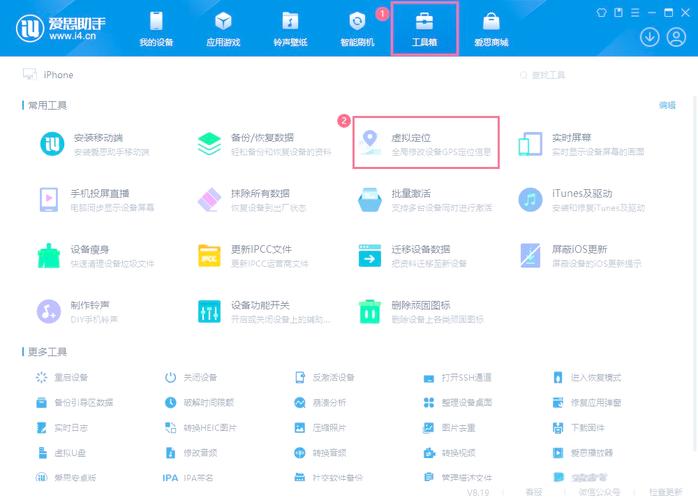Open 设备功能开关 tool
The height and width of the screenshot is (500, 698).
click(264, 311)
